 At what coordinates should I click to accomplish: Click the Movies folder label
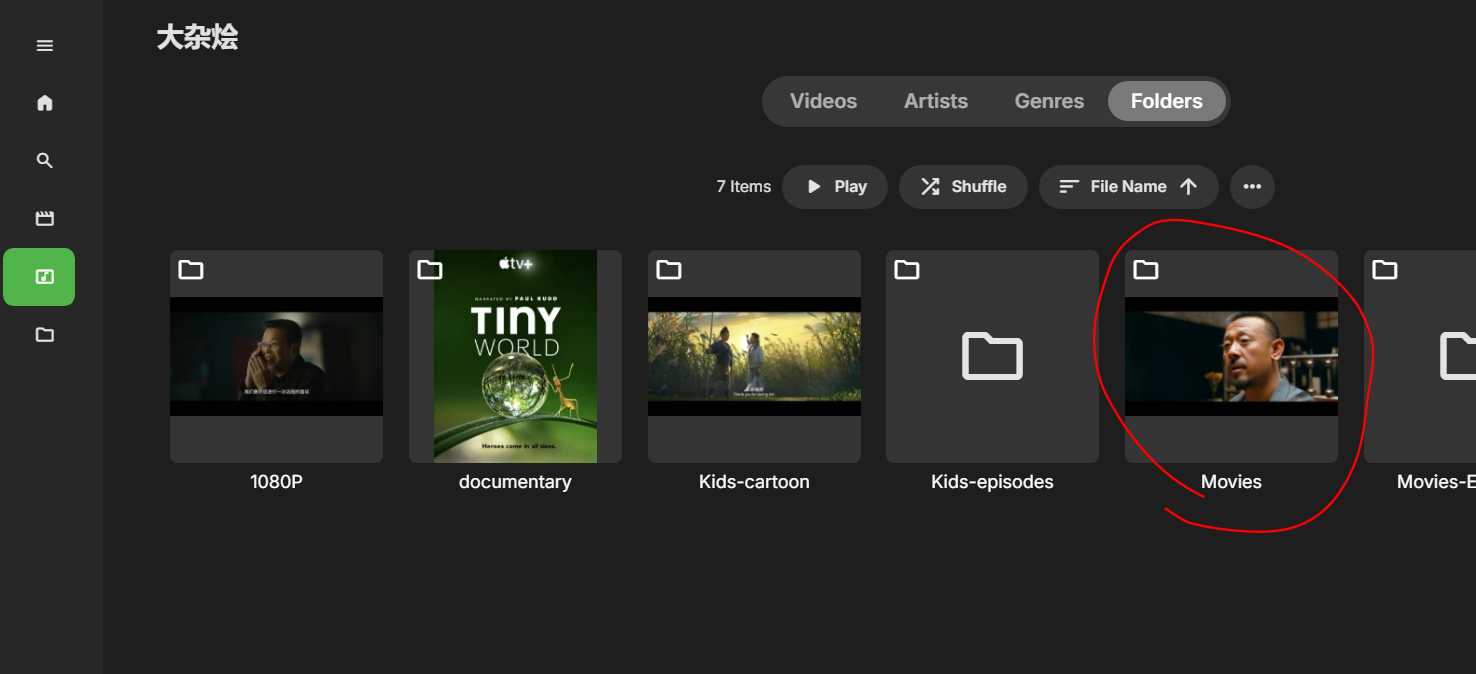tap(1231, 482)
